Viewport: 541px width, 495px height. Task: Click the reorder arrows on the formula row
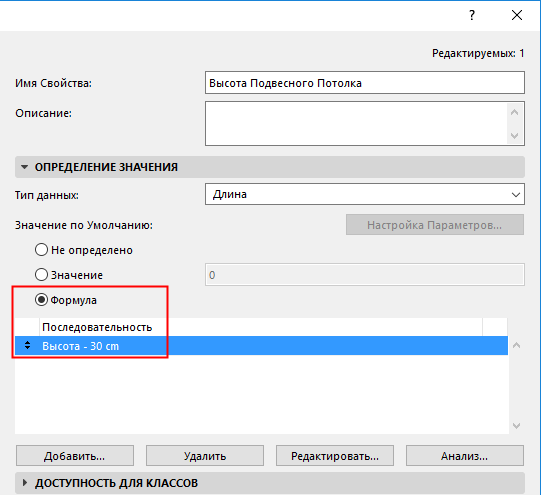click(27, 345)
